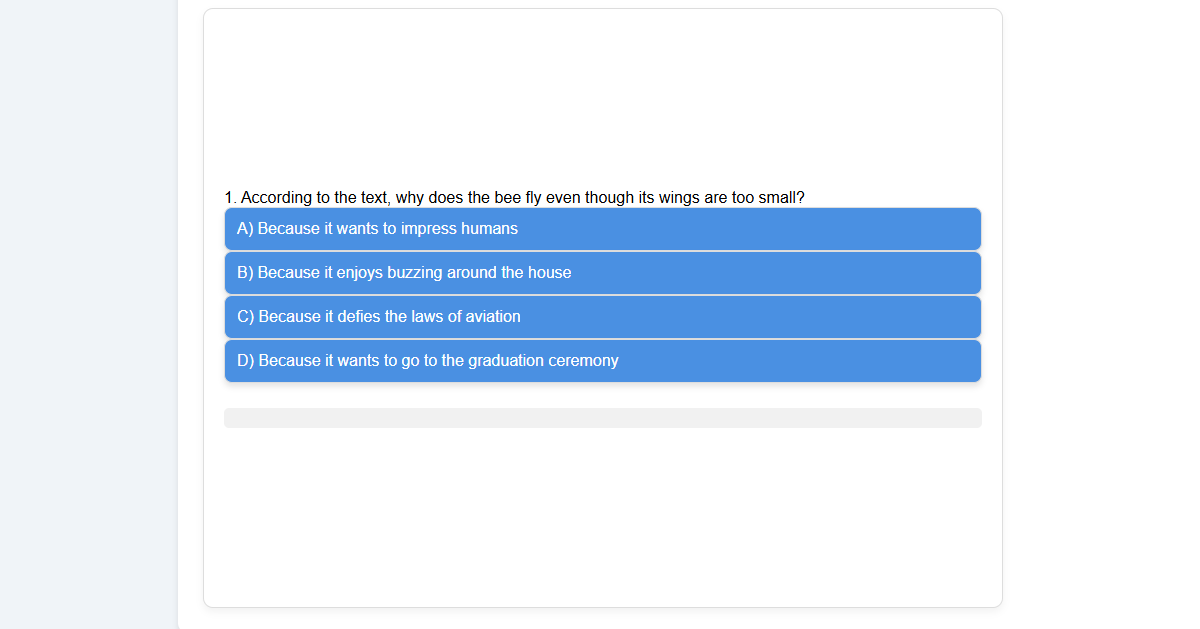Click the white margin right of the quiz card

pyautogui.click(x=1100, y=314)
